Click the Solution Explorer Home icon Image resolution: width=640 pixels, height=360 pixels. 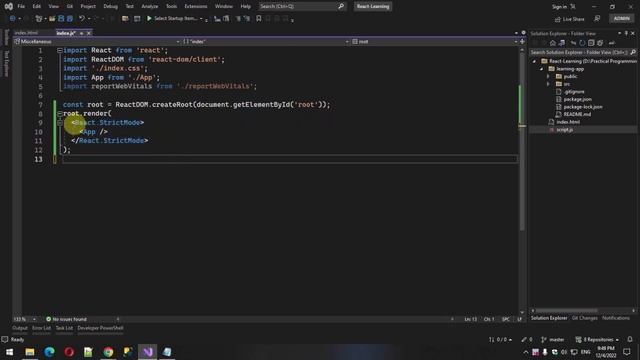coord(553,43)
